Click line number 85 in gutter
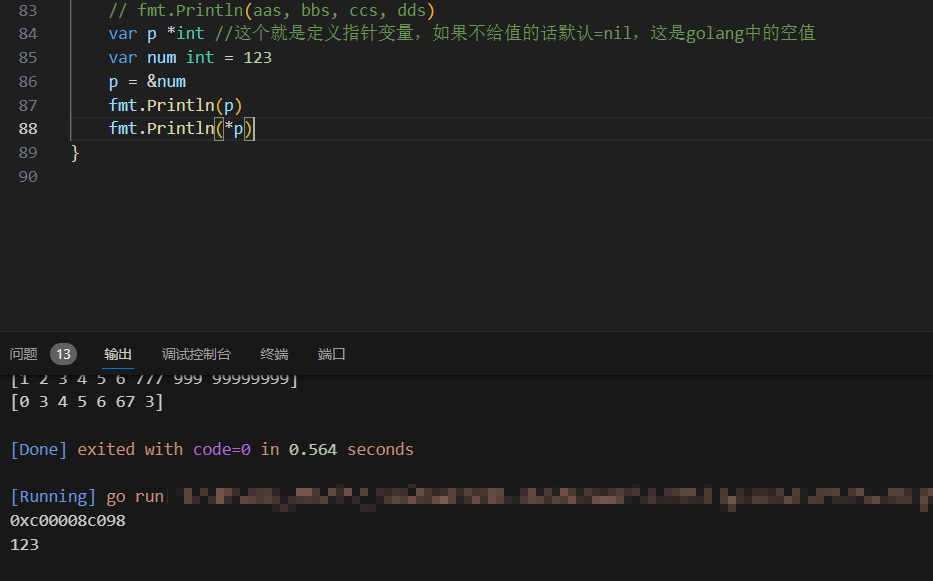Screen dimensions: 933x581 tap(28, 58)
